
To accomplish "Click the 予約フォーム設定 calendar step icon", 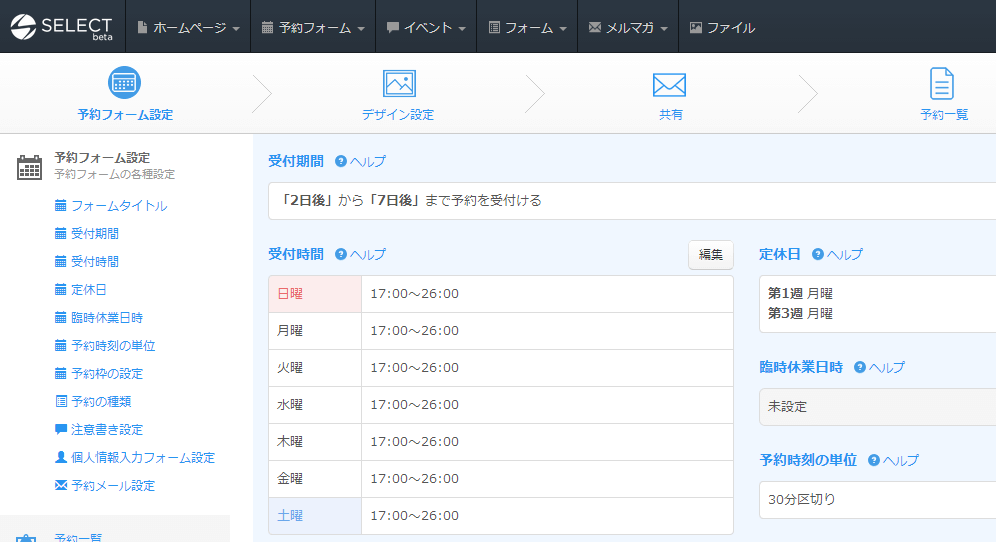I will [x=125, y=83].
